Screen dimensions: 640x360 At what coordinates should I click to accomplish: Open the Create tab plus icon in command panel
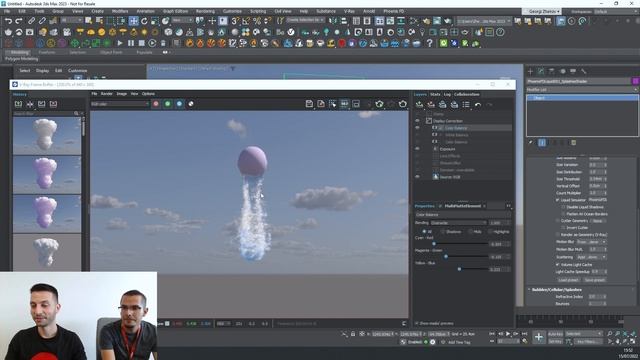point(530,71)
